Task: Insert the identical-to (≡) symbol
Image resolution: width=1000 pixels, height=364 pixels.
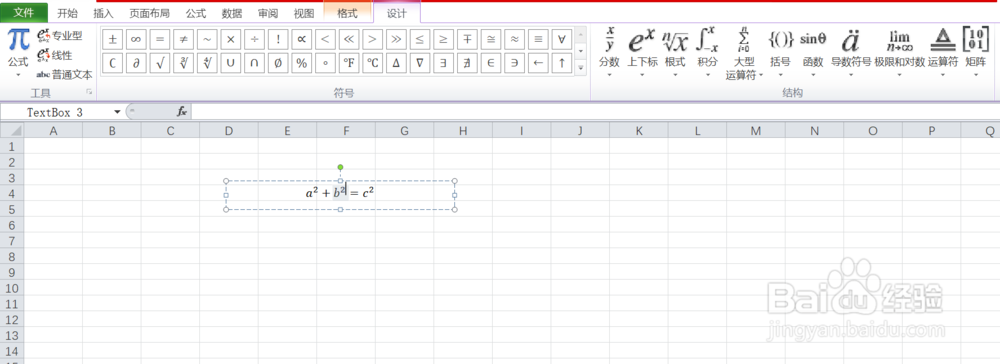Action: click(538, 39)
